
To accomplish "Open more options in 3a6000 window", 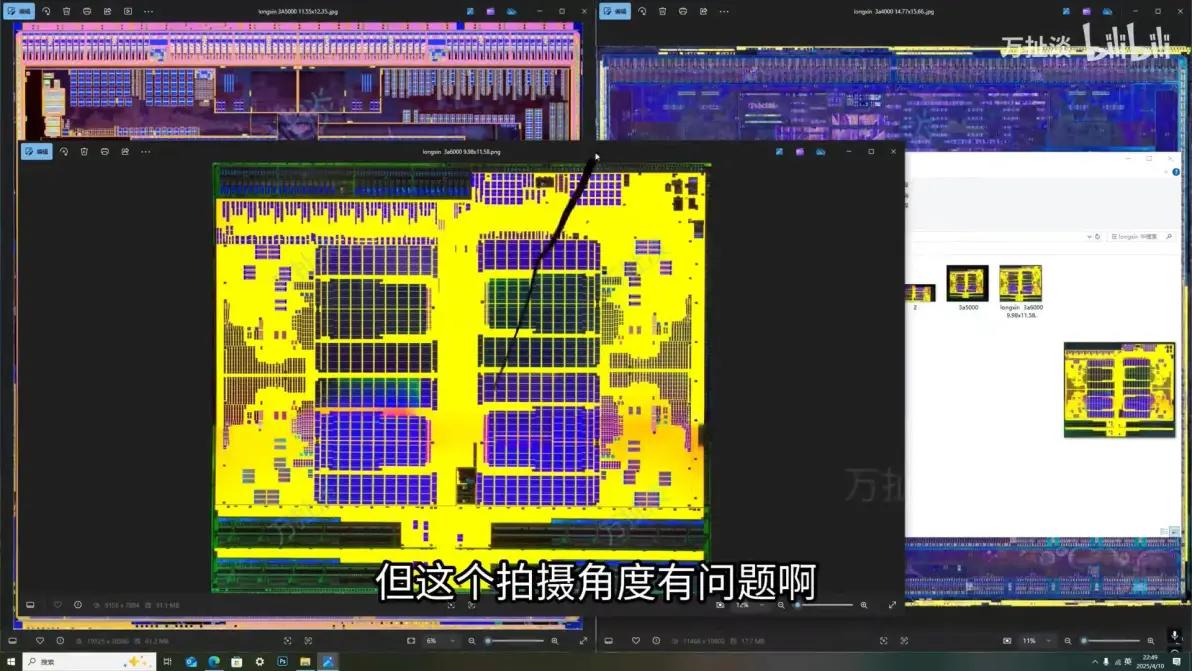I will pyautogui.click(x=145, y=151).
